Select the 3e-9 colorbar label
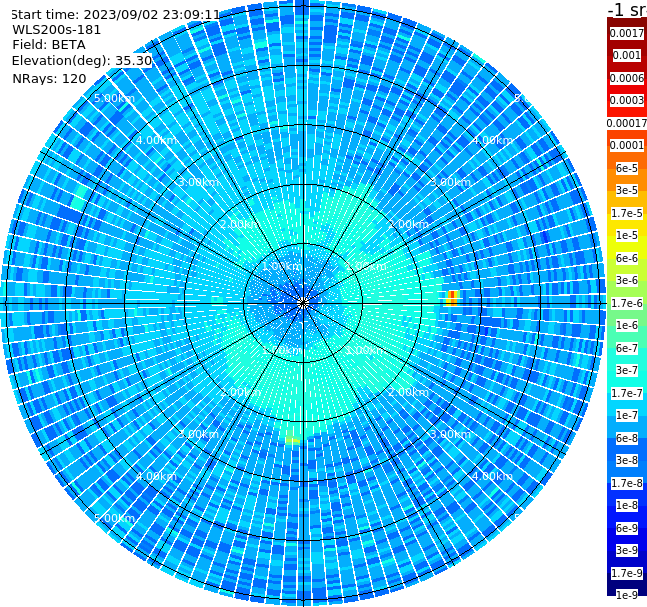 (x=627, y=550)
